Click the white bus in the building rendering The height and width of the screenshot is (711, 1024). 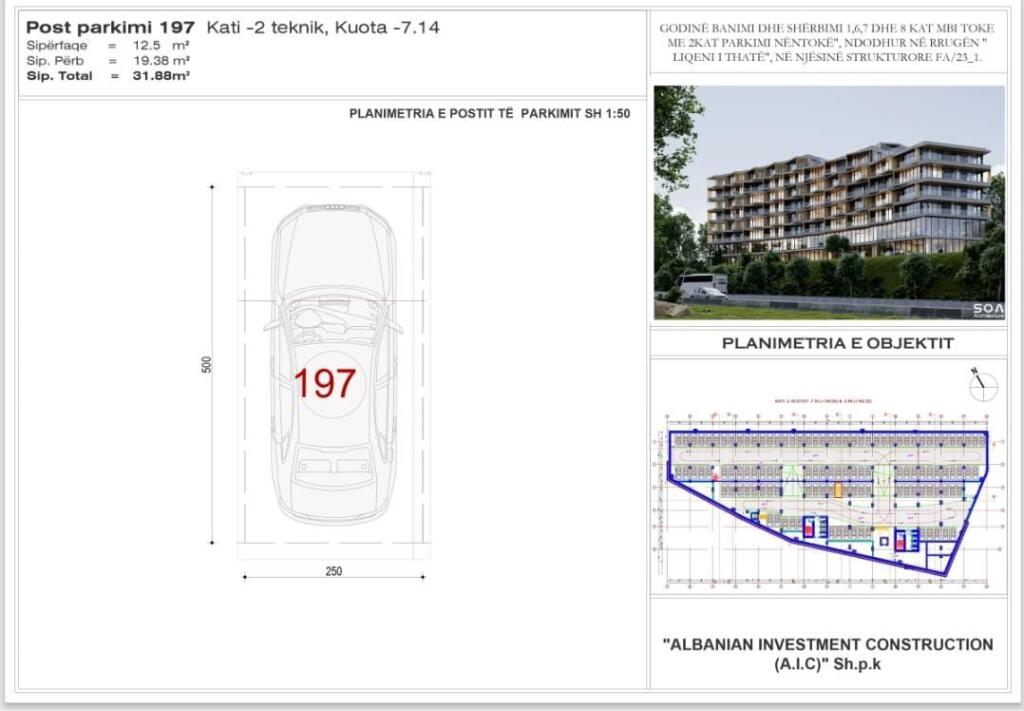point(703,287)
